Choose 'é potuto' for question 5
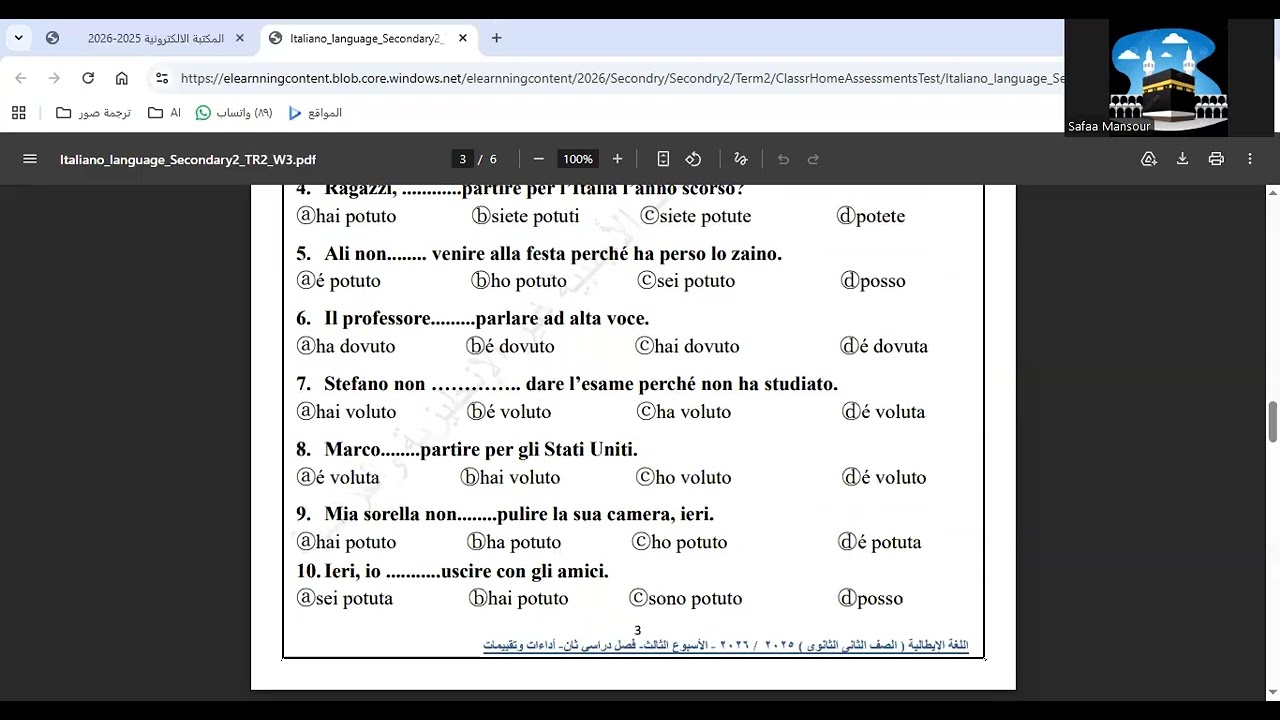The width and height of the screenshot is (1280, 720). click(339, 281)
